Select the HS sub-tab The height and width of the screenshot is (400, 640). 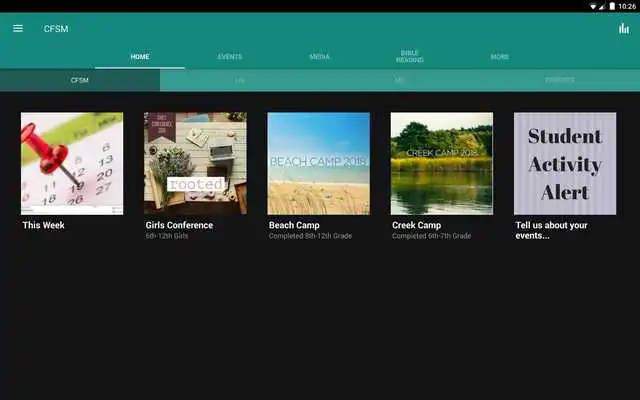[x=240, y=80]
